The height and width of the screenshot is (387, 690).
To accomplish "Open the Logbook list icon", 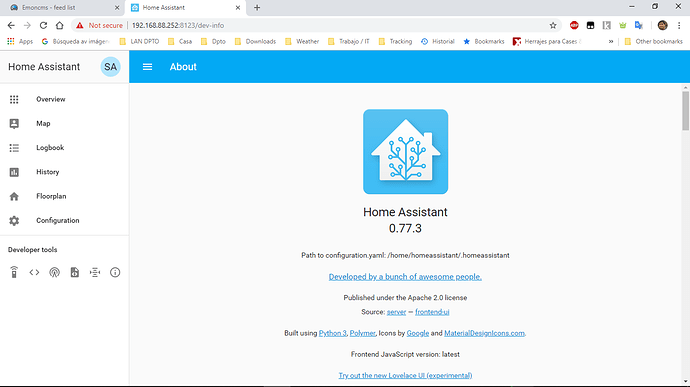I will (x=14, y=148).
